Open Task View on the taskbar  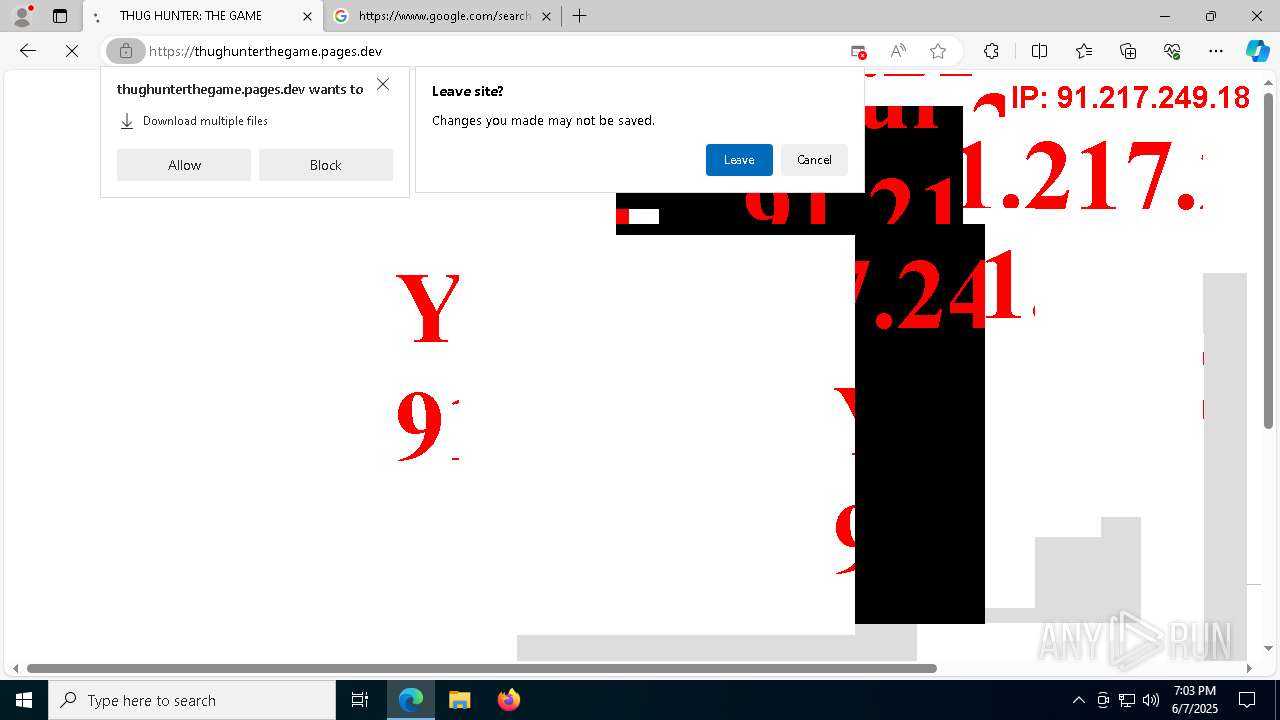point(360,700)
